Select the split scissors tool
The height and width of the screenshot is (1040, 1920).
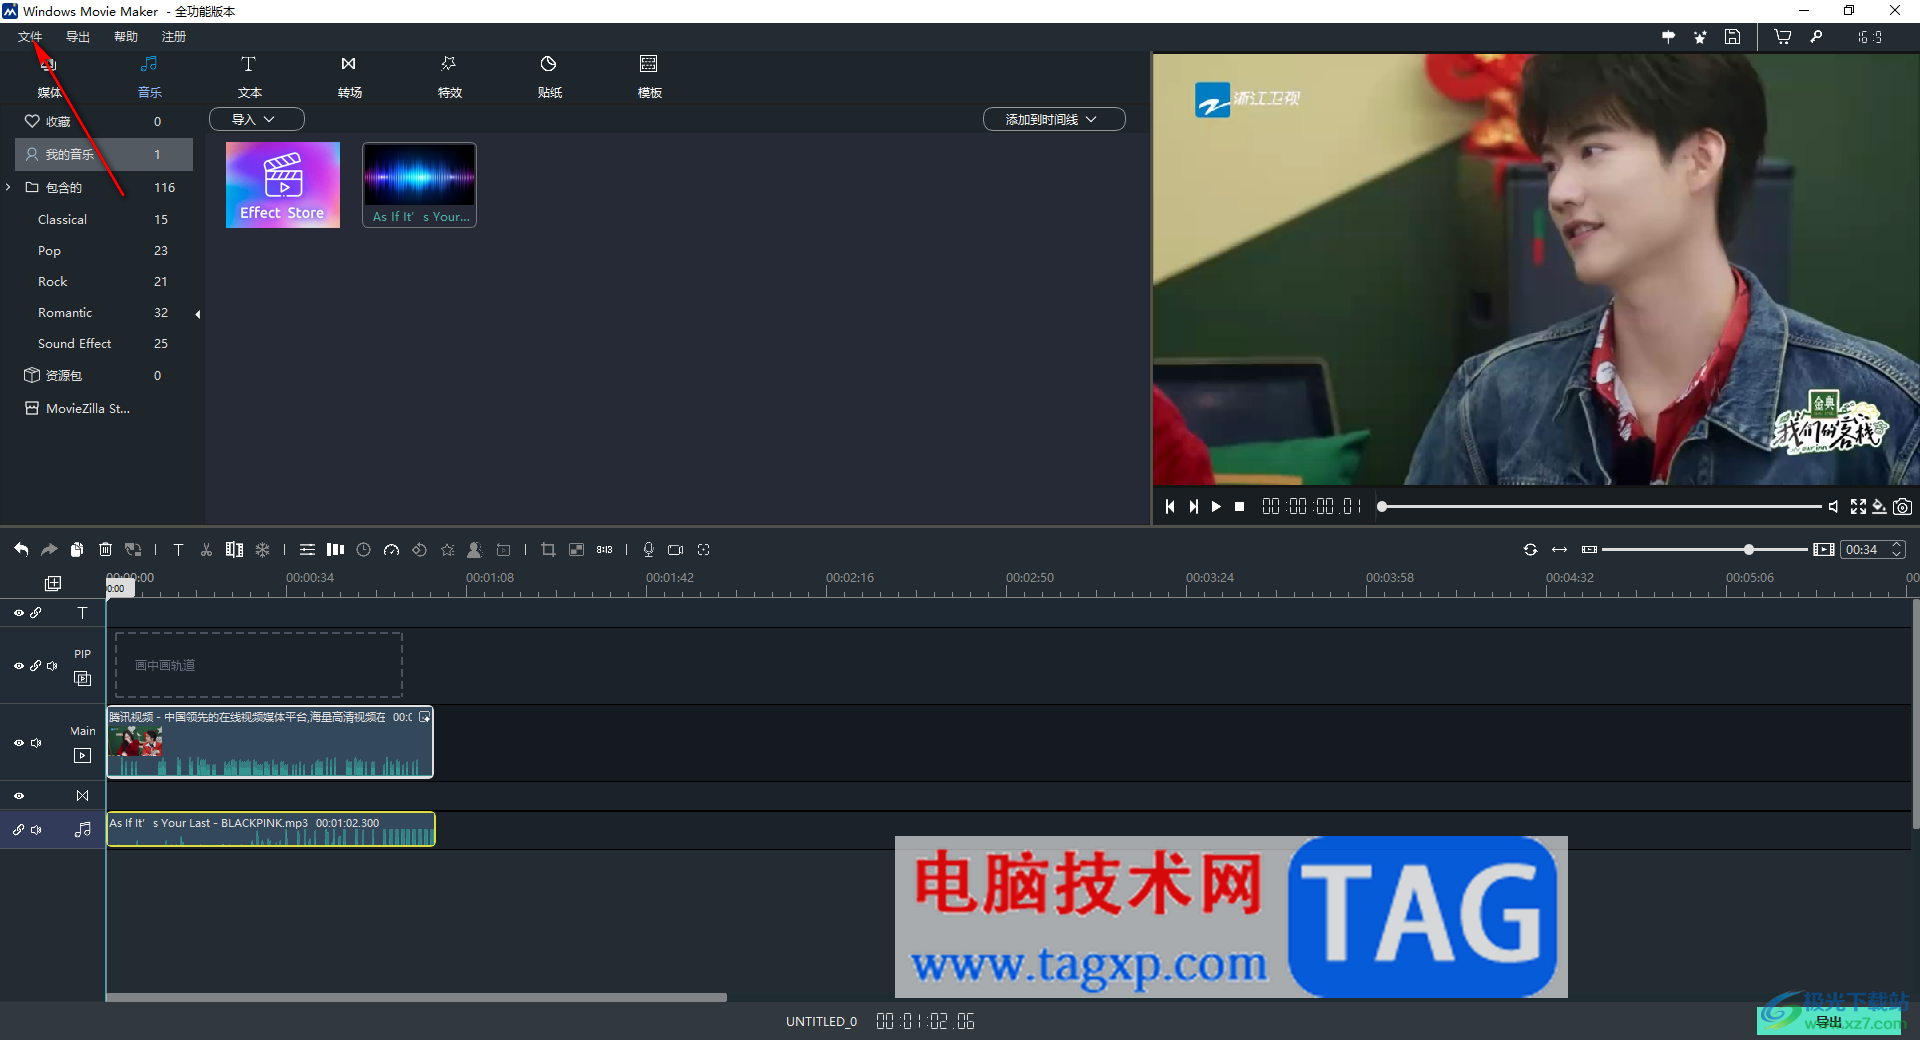[206, 549]
